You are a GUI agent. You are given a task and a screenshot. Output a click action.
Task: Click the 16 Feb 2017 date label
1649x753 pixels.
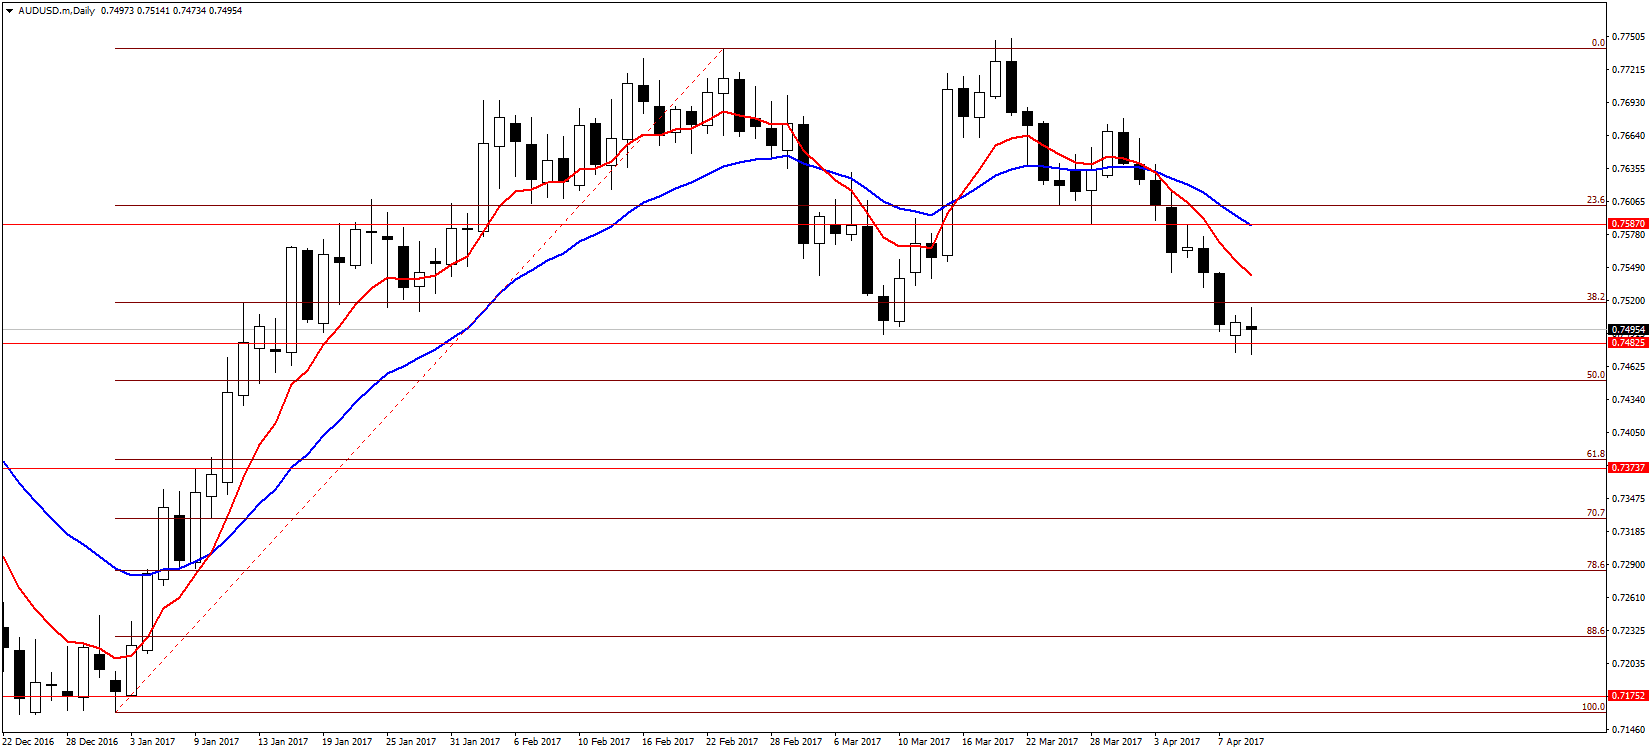[668, 742]
